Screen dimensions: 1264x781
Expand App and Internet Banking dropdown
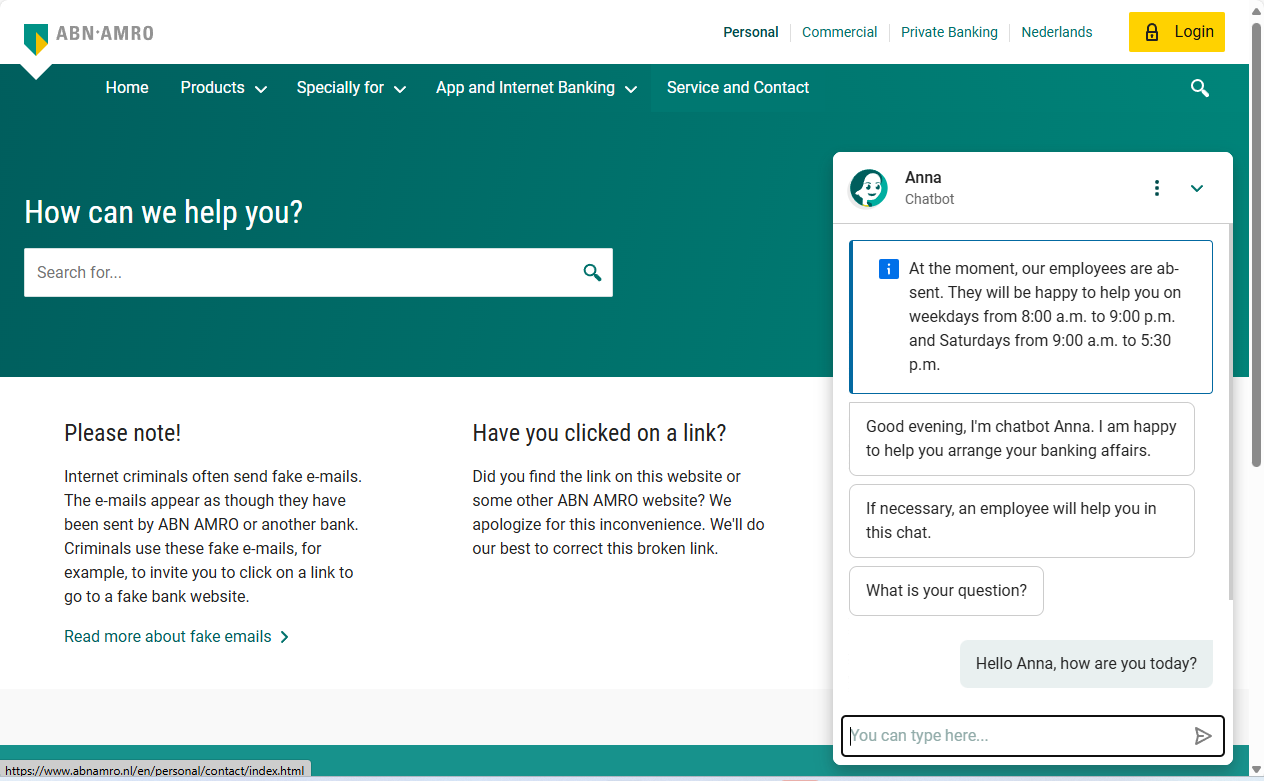click(536, 88)
